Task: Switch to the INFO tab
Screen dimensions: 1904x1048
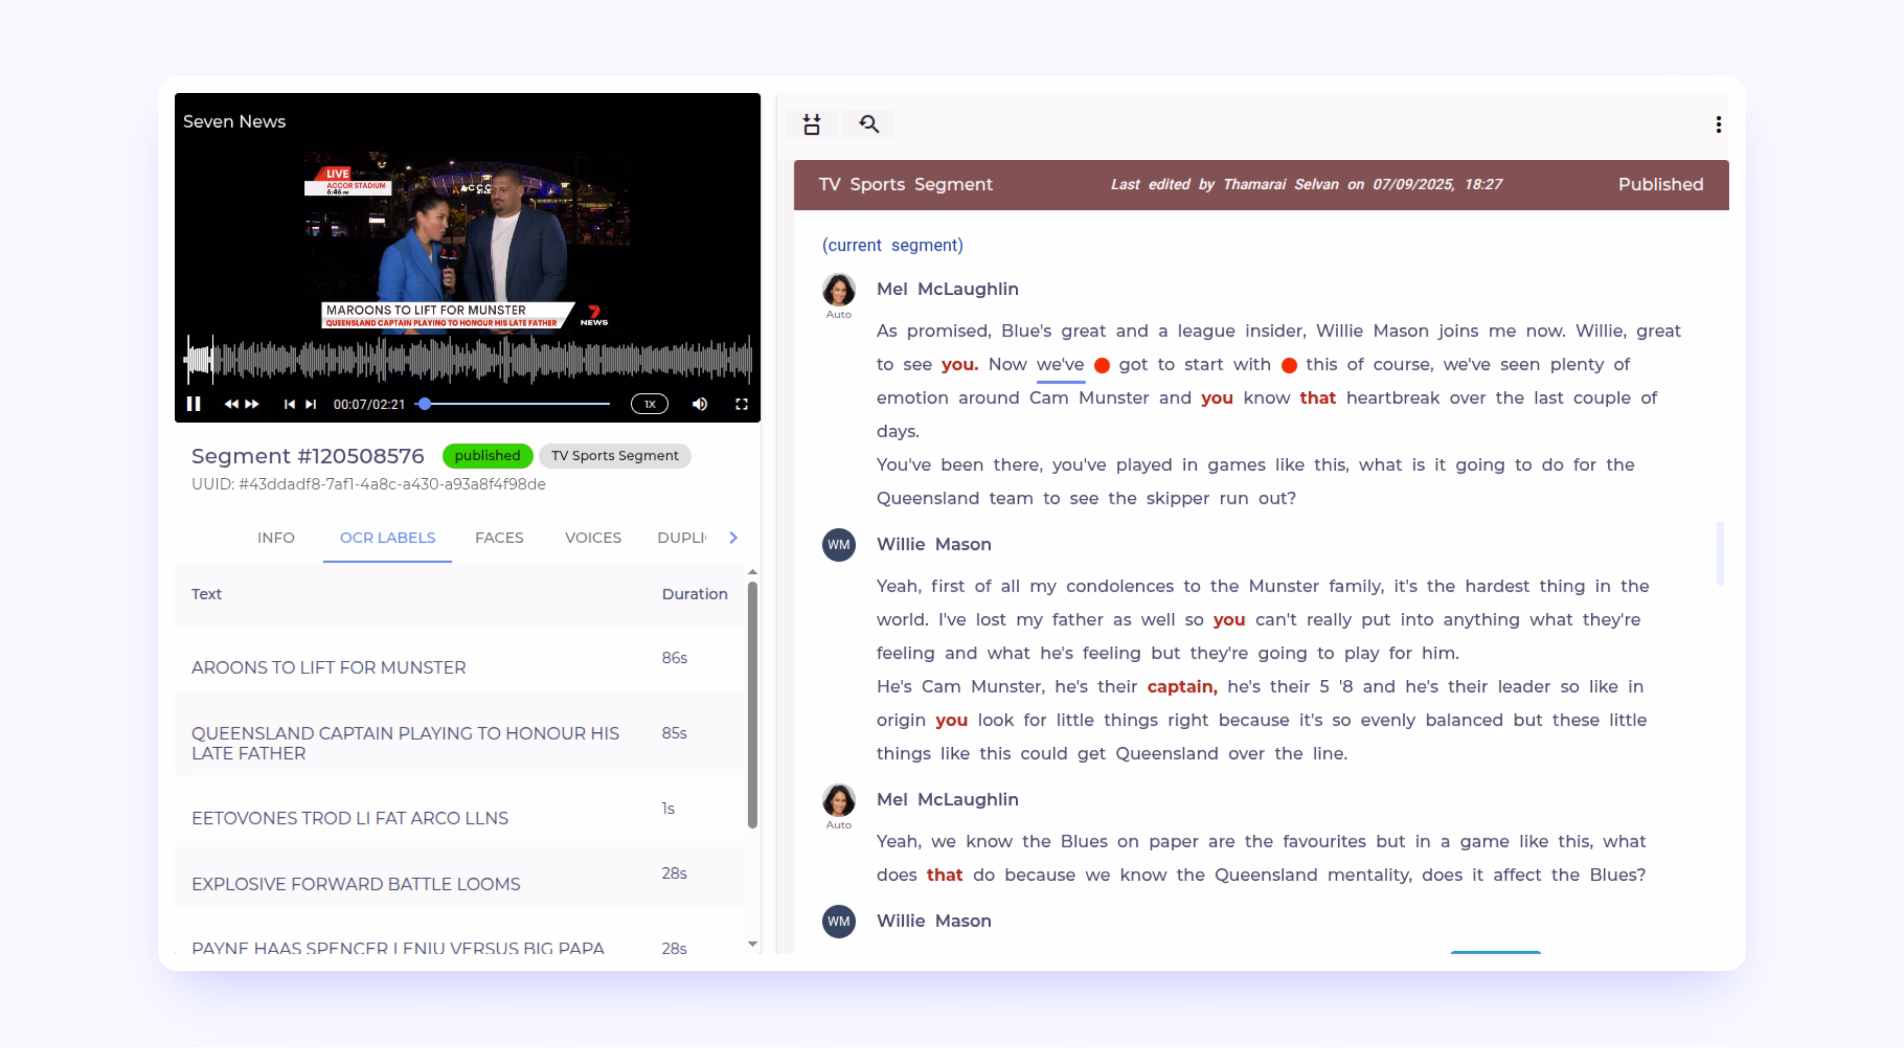Action: [x=276, y=538]
